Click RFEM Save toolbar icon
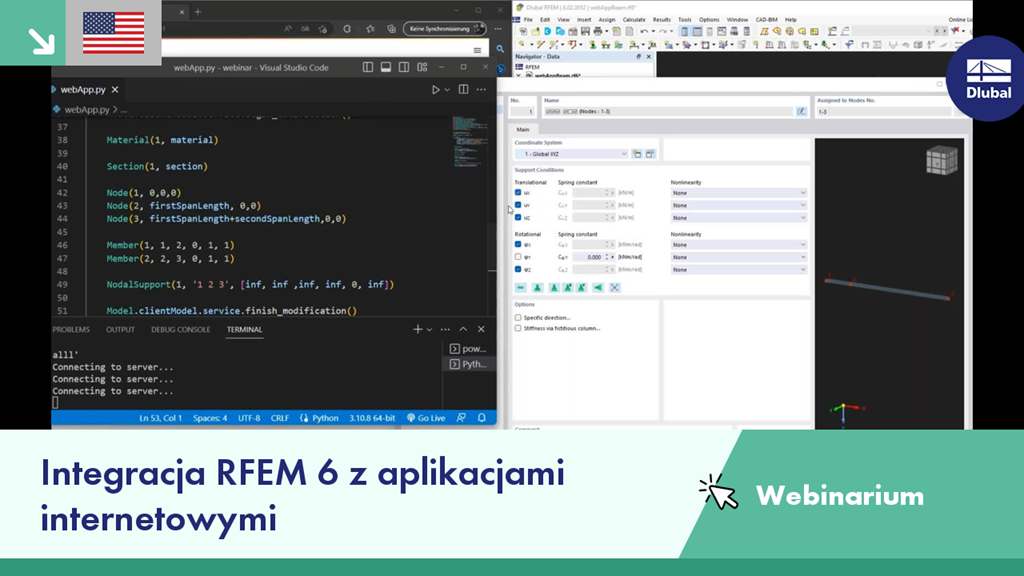Image resolution: width=1024 pixels, height=576 pixels. click(x=585, y=31)
